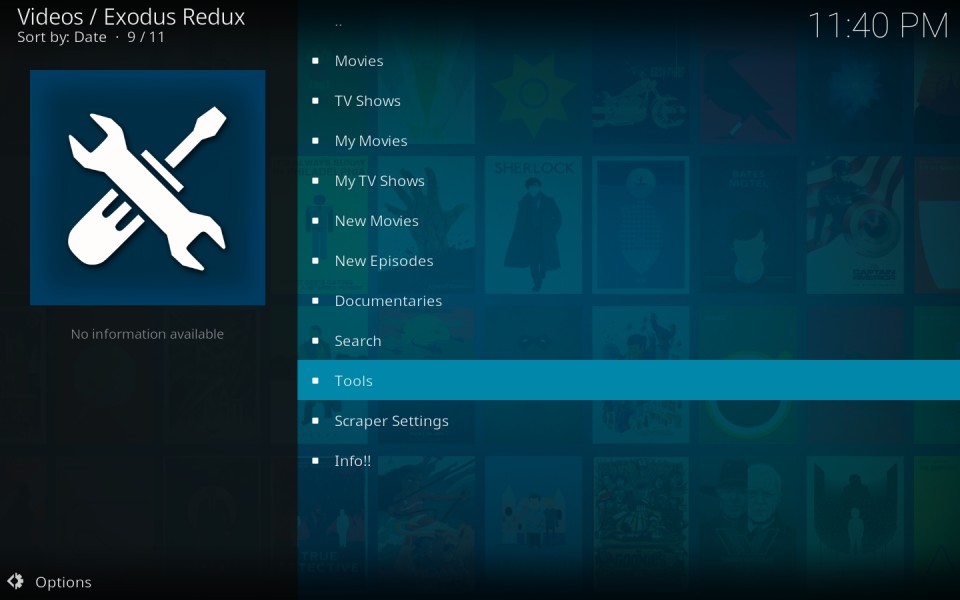Click the Options gear icon
Image resolution: width=960 pixels, height=600 pixels.
15,581
